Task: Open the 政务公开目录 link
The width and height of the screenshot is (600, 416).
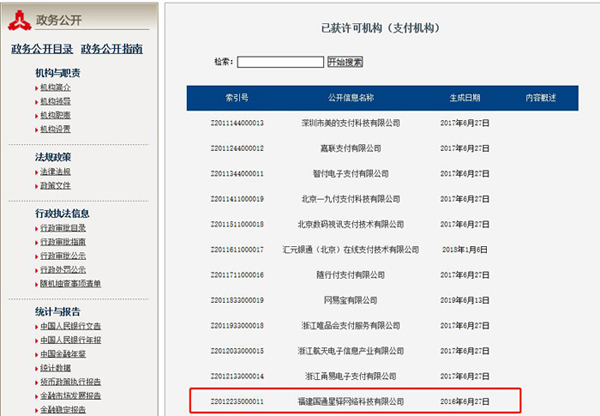Action: [x=42, y=49]
